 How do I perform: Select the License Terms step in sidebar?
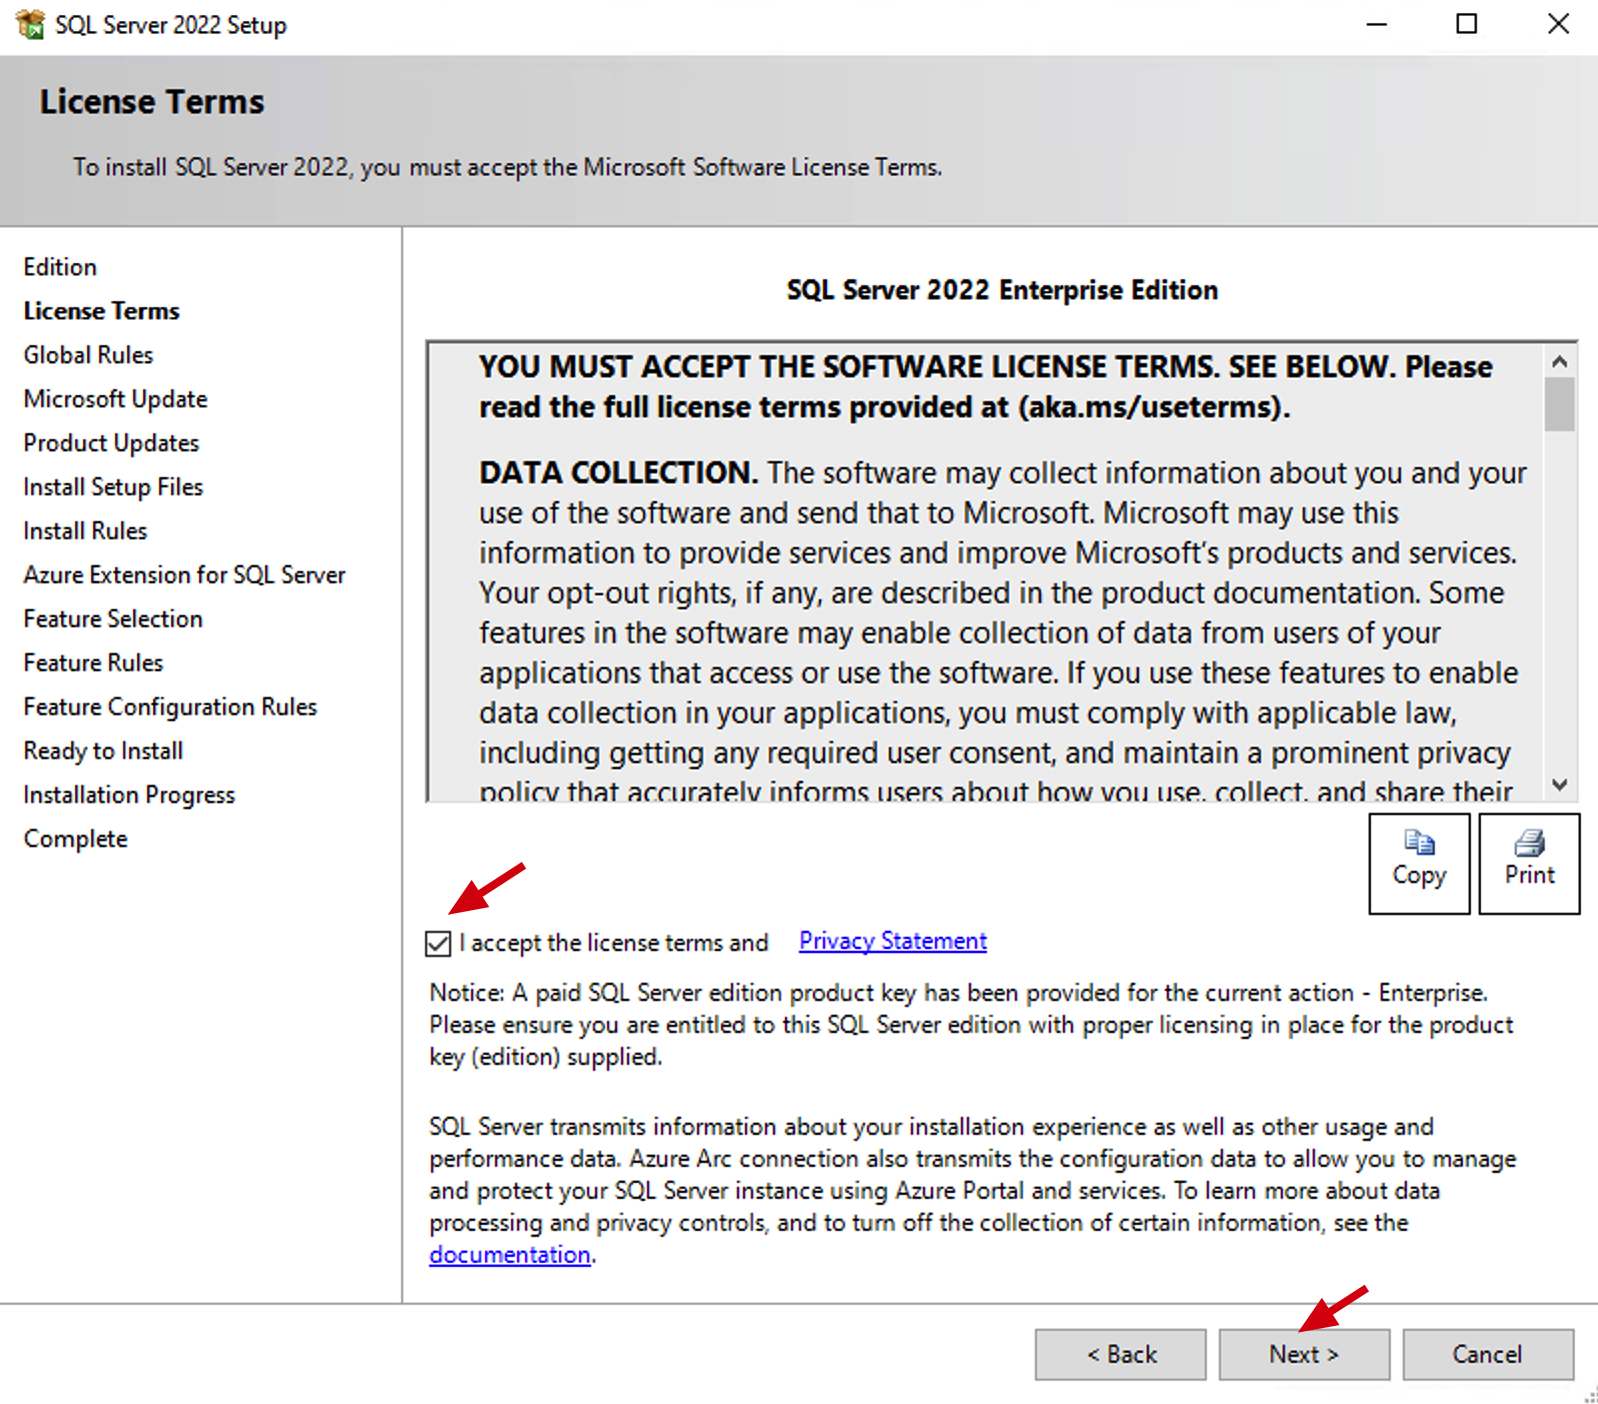pos(101,311)
